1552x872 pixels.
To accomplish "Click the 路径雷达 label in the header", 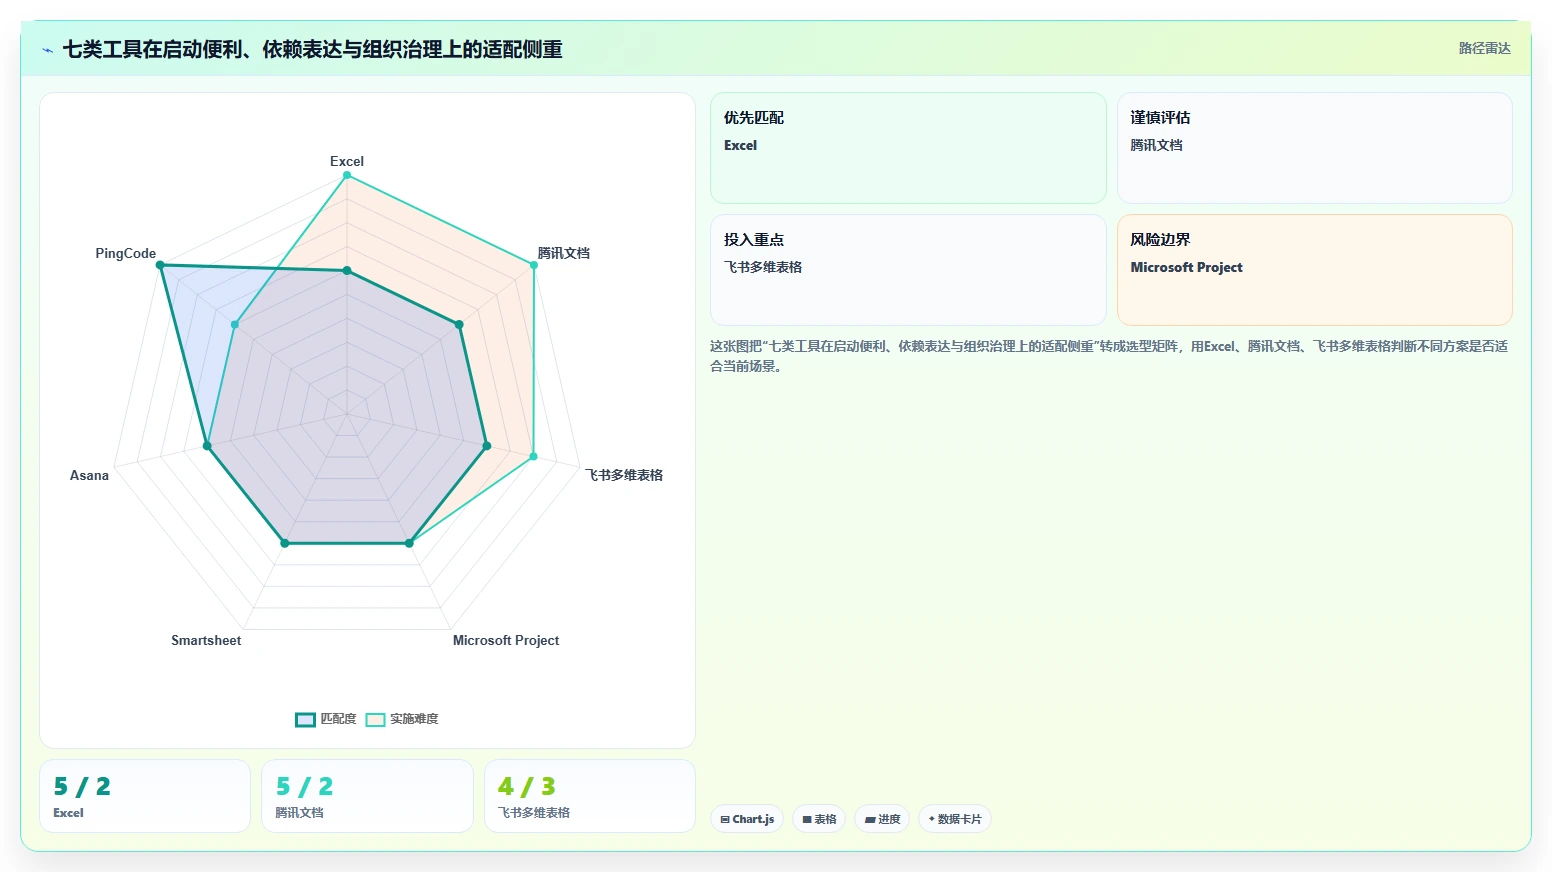I will tap(1484, 48).
